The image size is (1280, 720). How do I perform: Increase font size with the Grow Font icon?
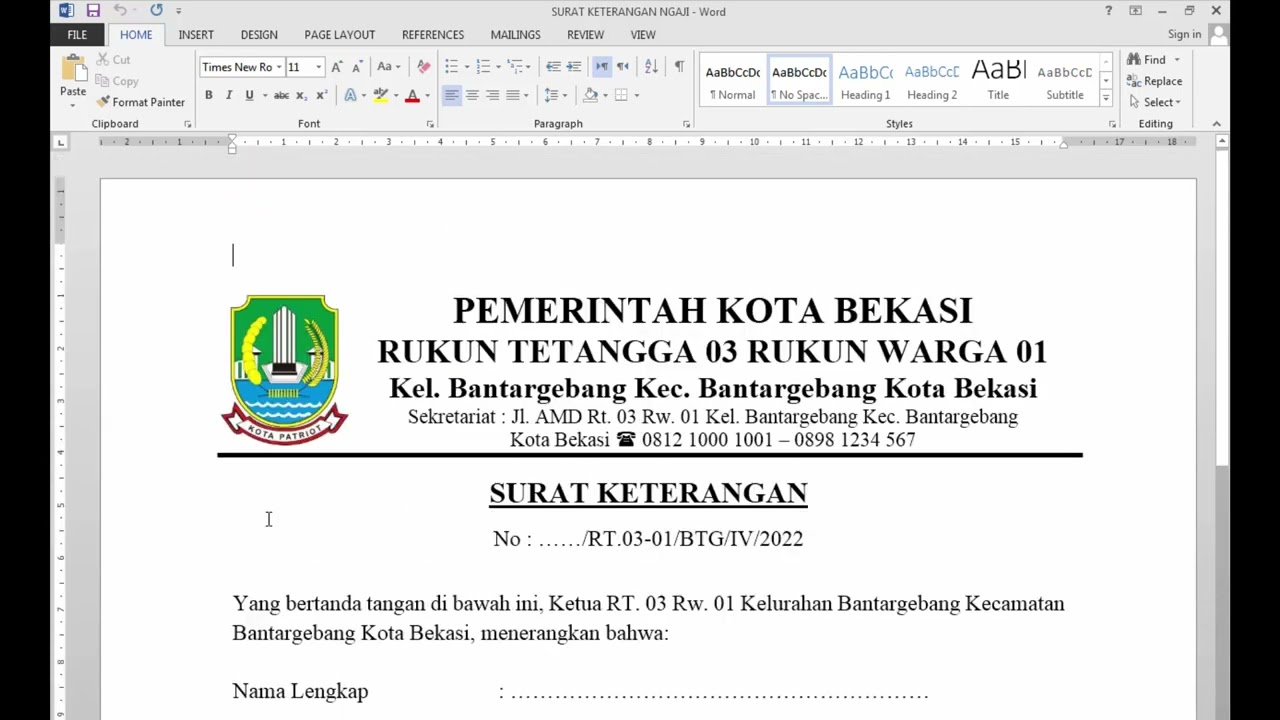pyautogui.click(x=337, y=67)
